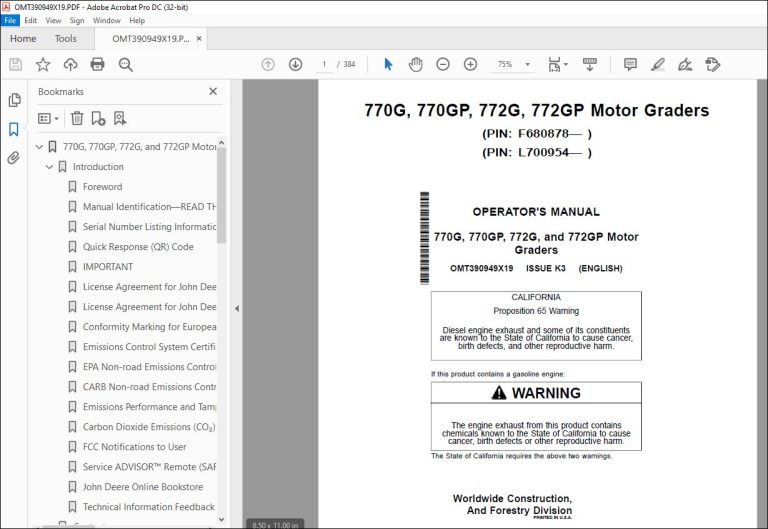
Task: Add document to Starred with star icon
Action: click(43, 64)
